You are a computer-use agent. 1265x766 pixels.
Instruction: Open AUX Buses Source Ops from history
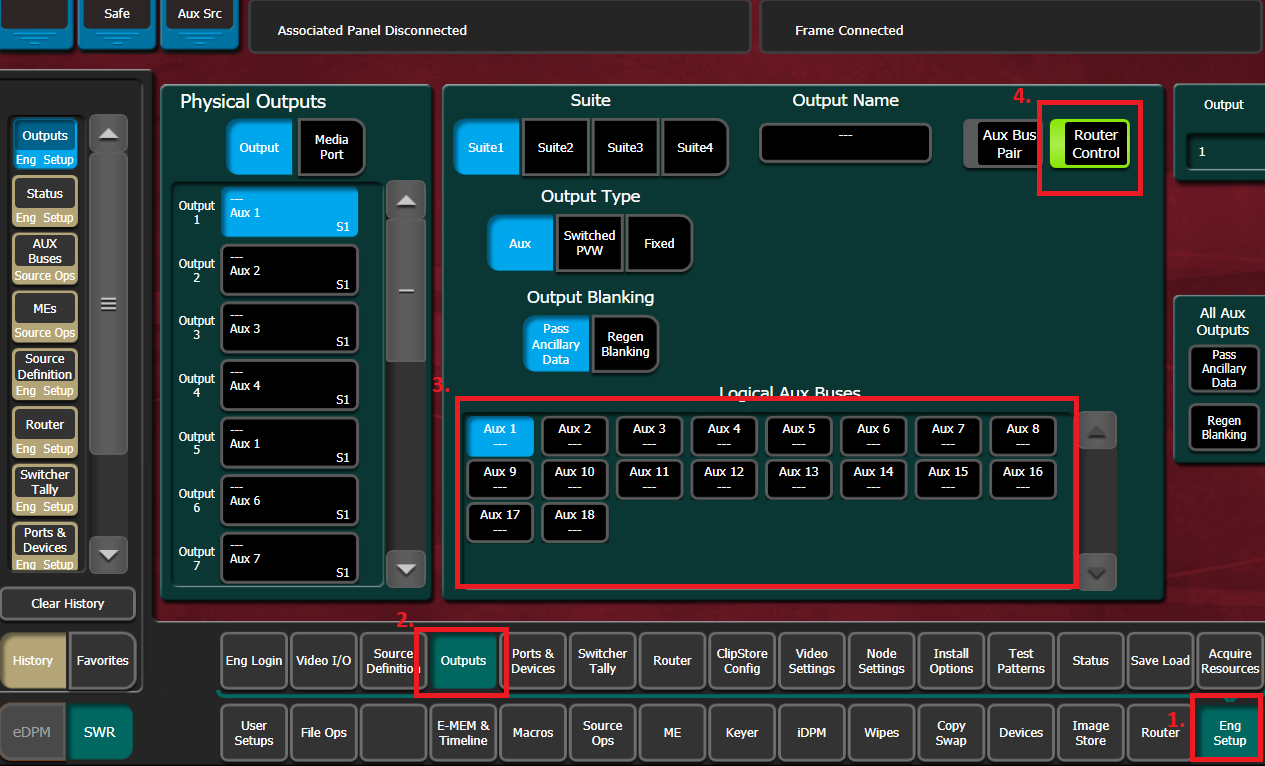(45, 259)
